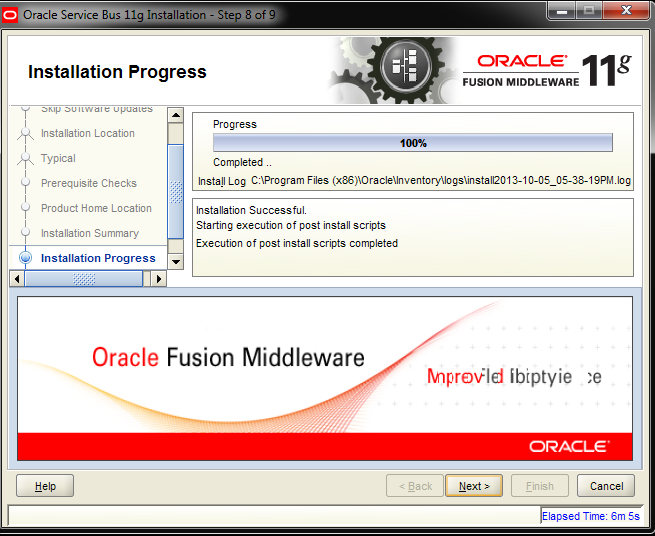Click steps list scroll down arrow
Screen dimensions: 655x536
pyautogui.click(x=176, y=262)
